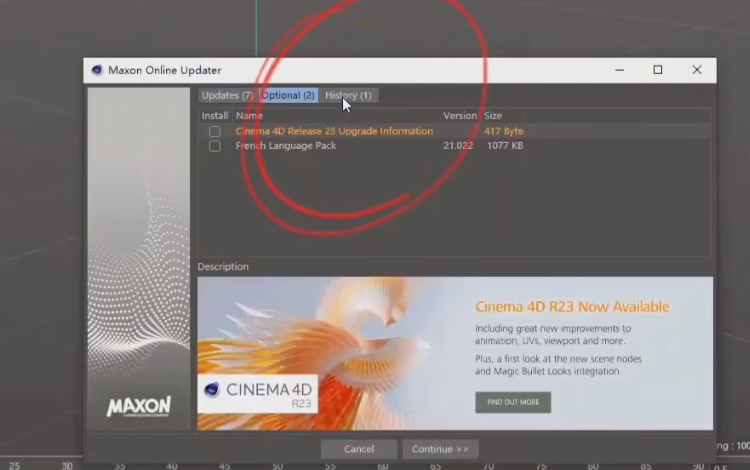Screen dimensions: 750x470
Task: Click the Cancel button
Action: tap(359, 449)
